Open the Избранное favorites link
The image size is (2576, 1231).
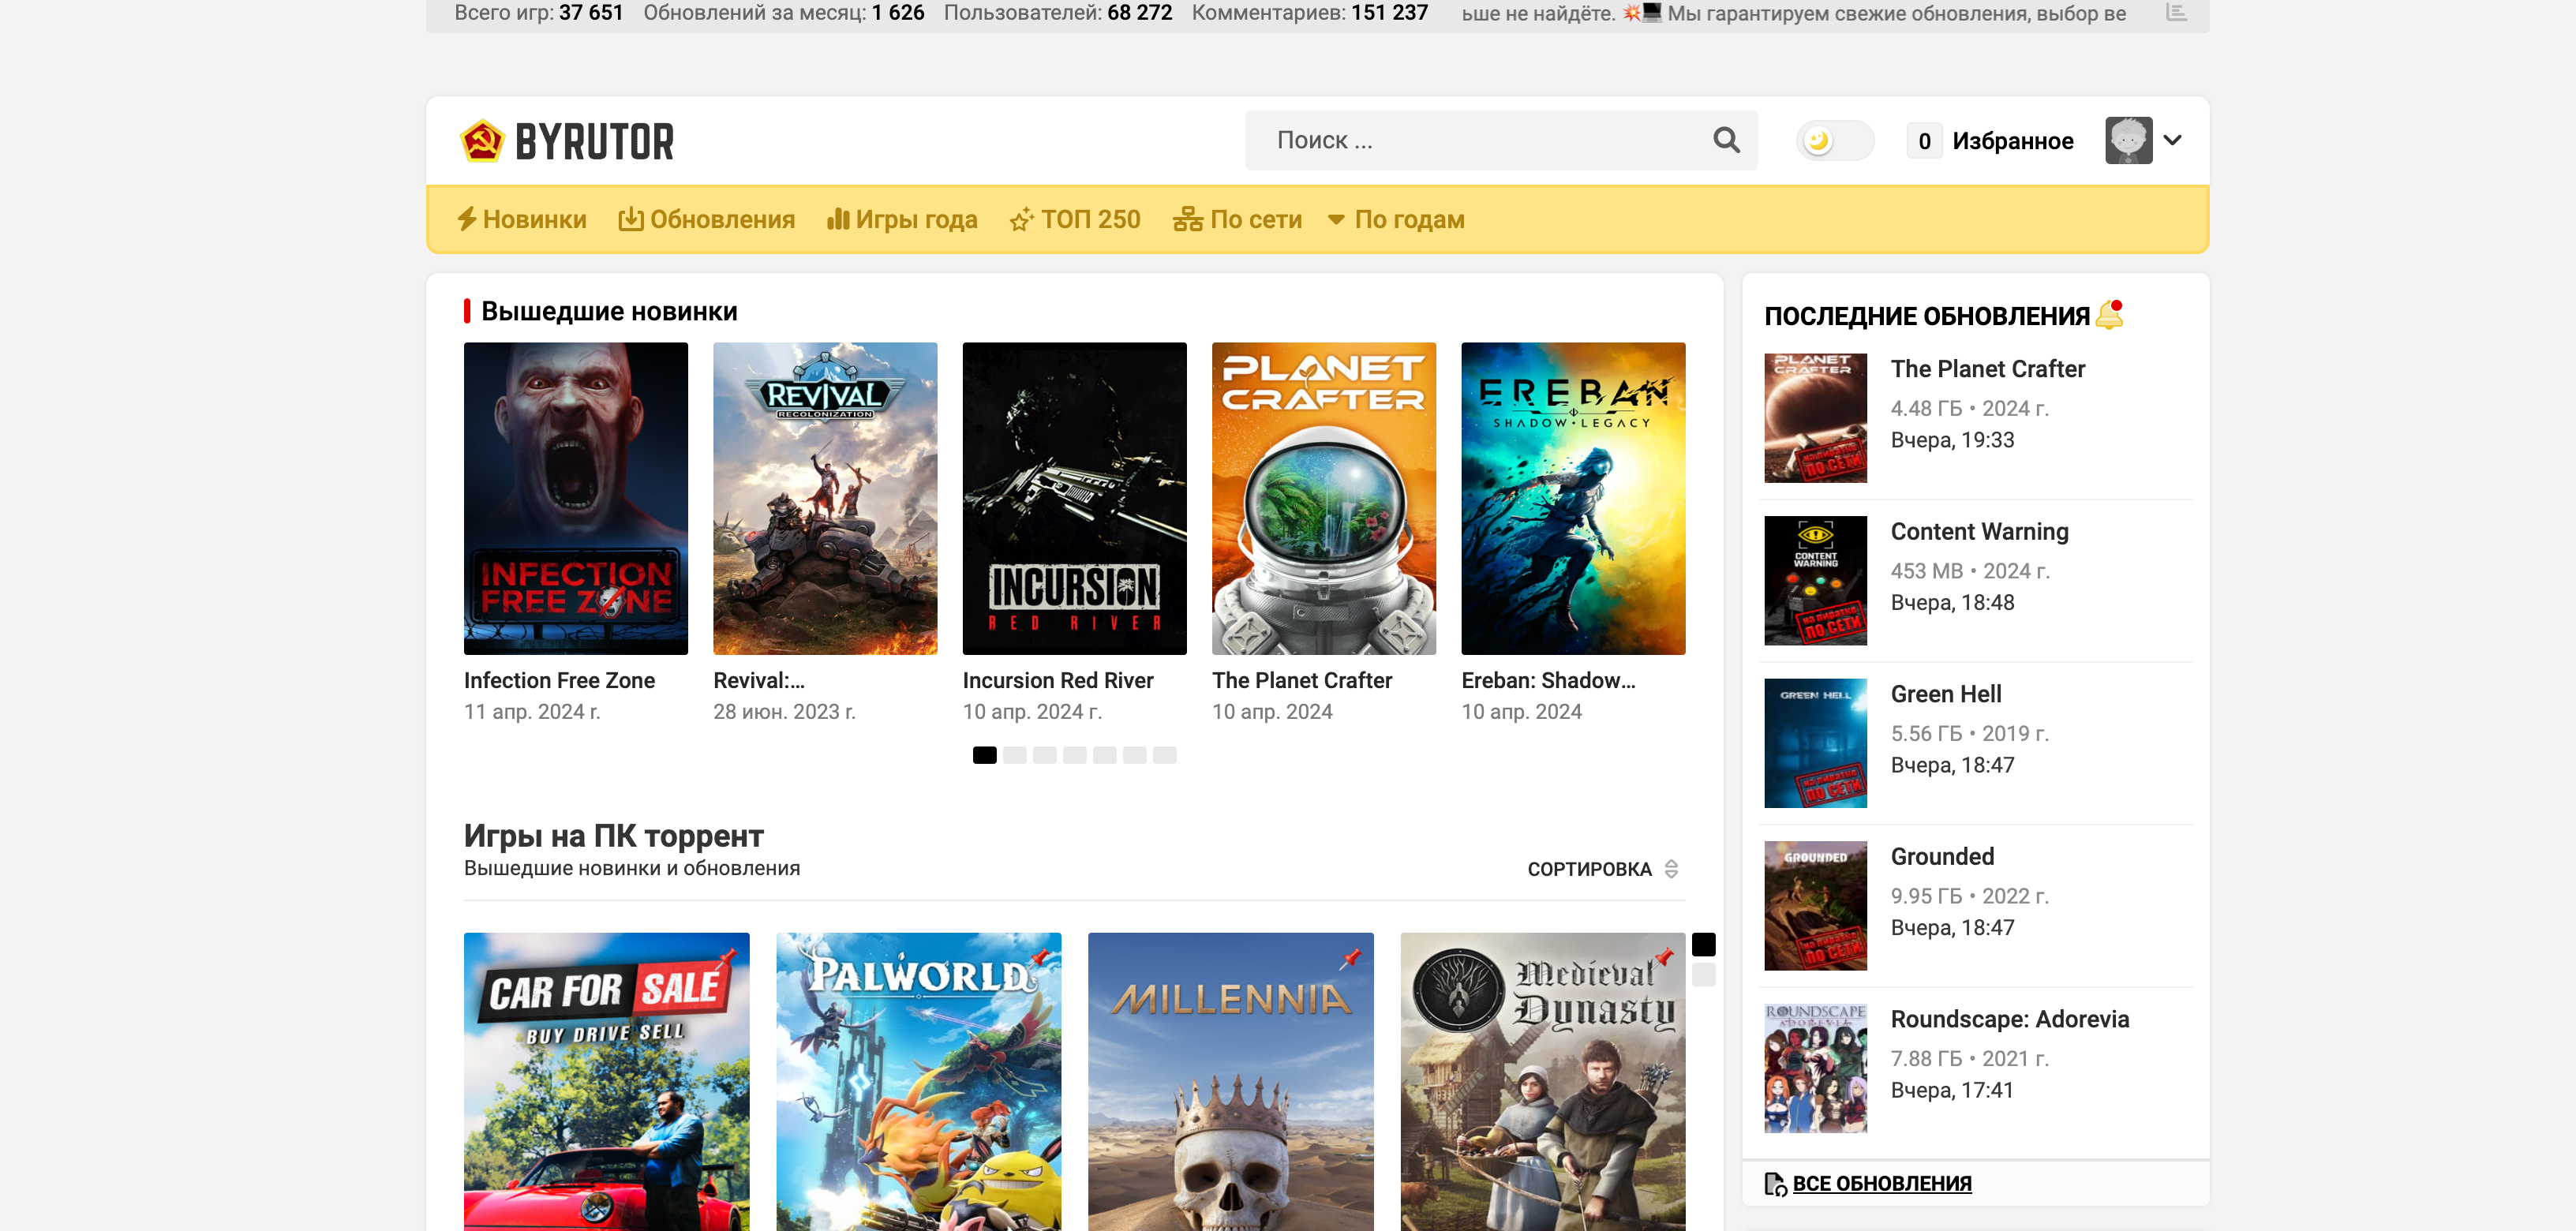pyautogui.click(x=2012, y=141)
